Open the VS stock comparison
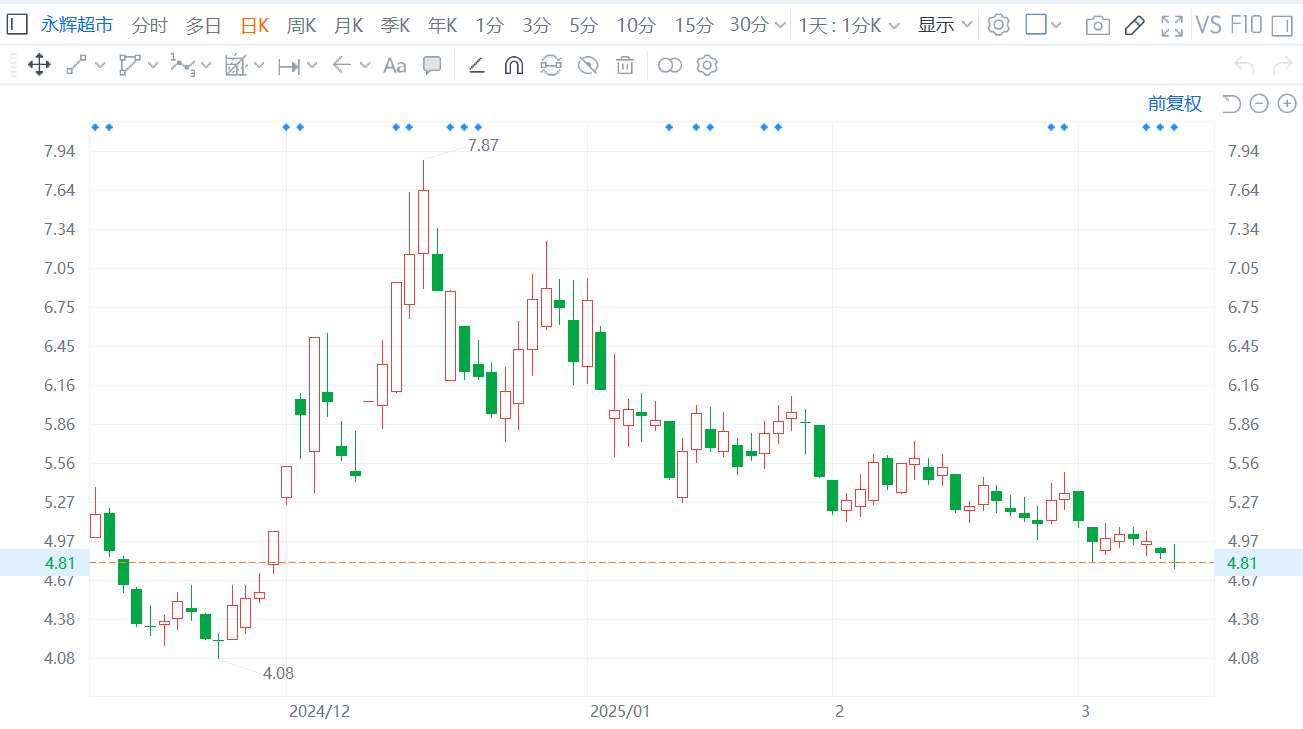Viewport: 1303px width, 729px height. coord(1209,25)
